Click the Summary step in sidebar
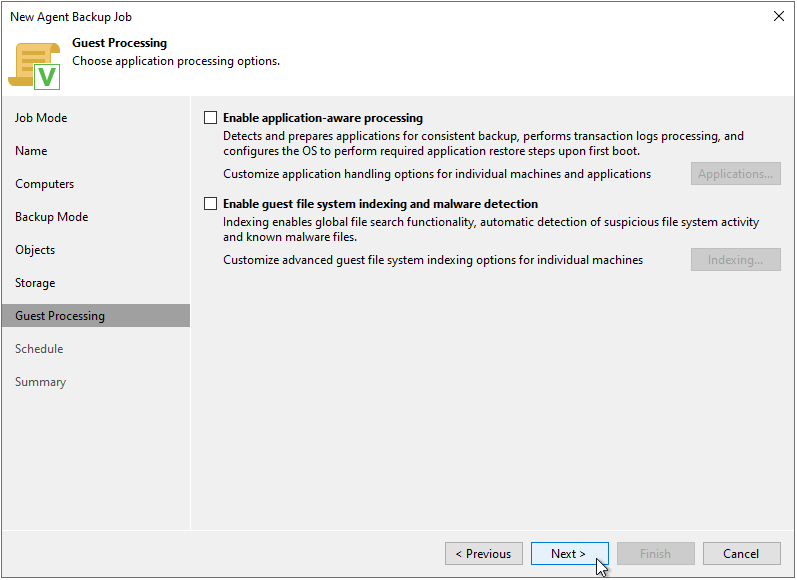Screen dimensions: 797x580 [41, 382]
